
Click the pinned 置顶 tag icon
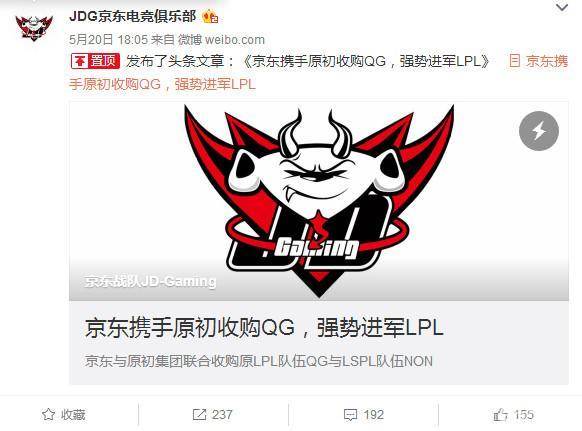click(x=95, y=61)
